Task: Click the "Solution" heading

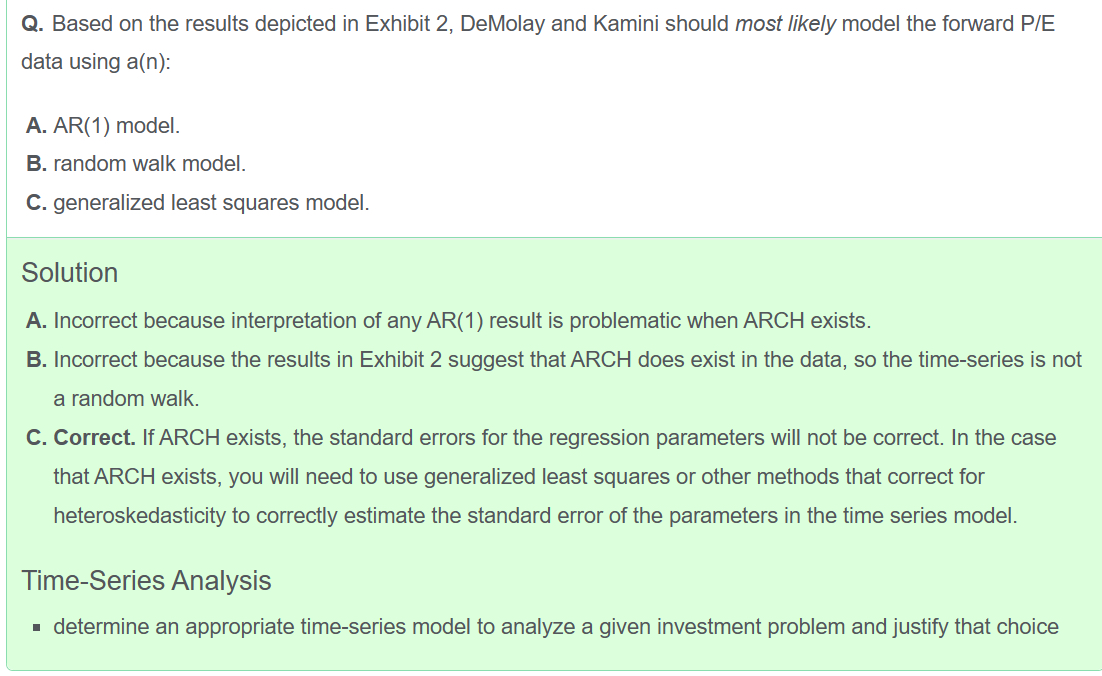Action: click(70, 273)
